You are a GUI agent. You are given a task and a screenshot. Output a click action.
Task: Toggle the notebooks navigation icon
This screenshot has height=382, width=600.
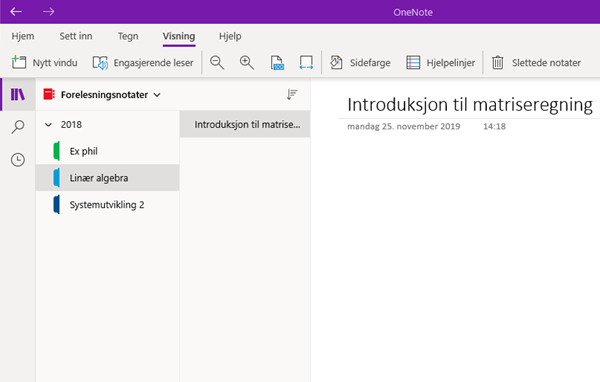pos(18,94)
